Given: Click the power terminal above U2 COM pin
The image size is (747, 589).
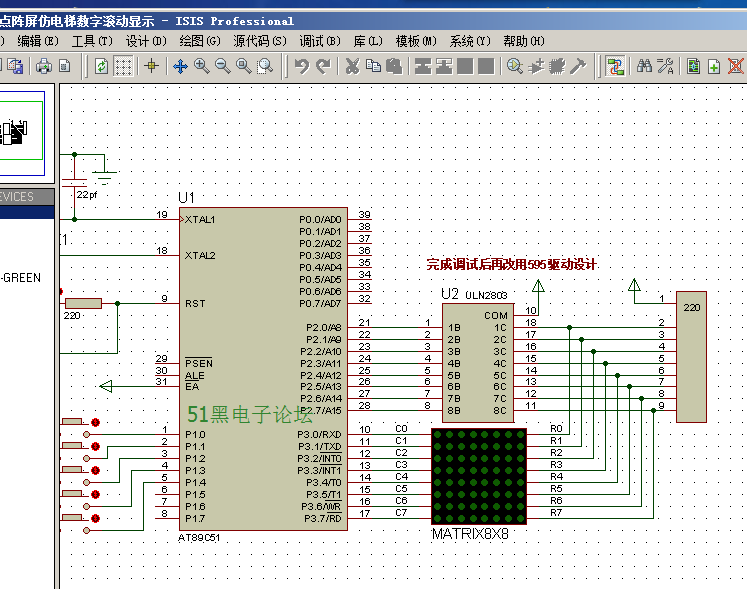Looking at the screenshot, I should pos(538,286).
